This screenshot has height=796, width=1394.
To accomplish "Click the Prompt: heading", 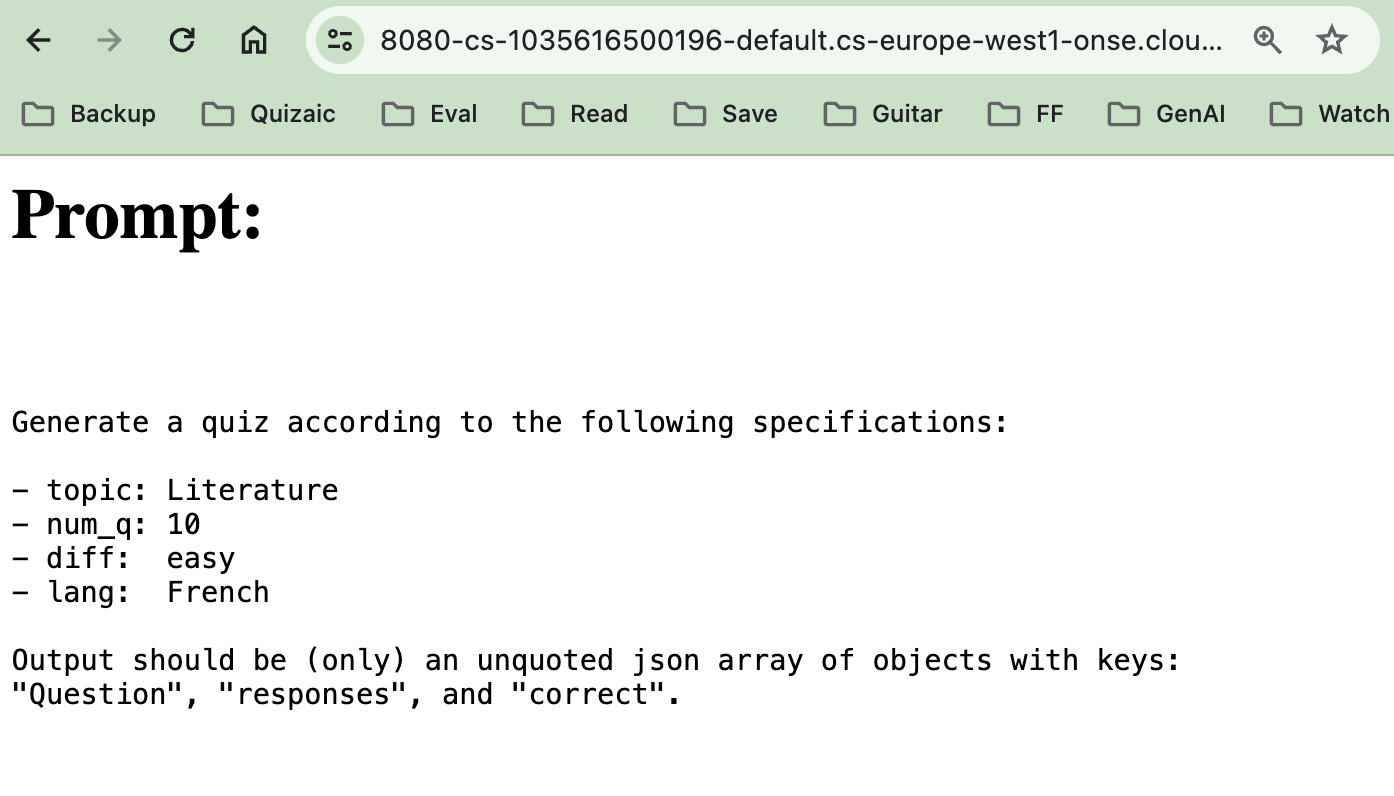I will 137,214.
